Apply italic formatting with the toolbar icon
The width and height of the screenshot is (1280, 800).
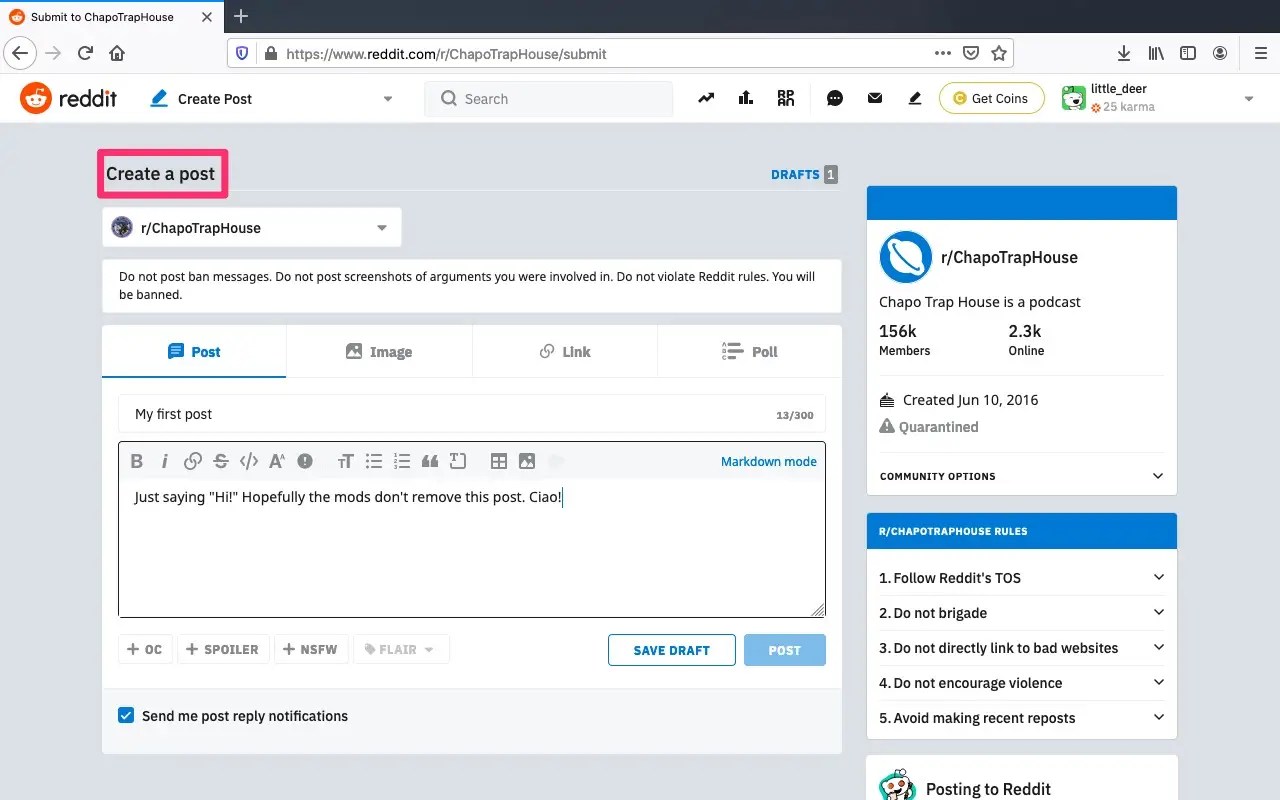pyautogui.click(x=164, y=461)
